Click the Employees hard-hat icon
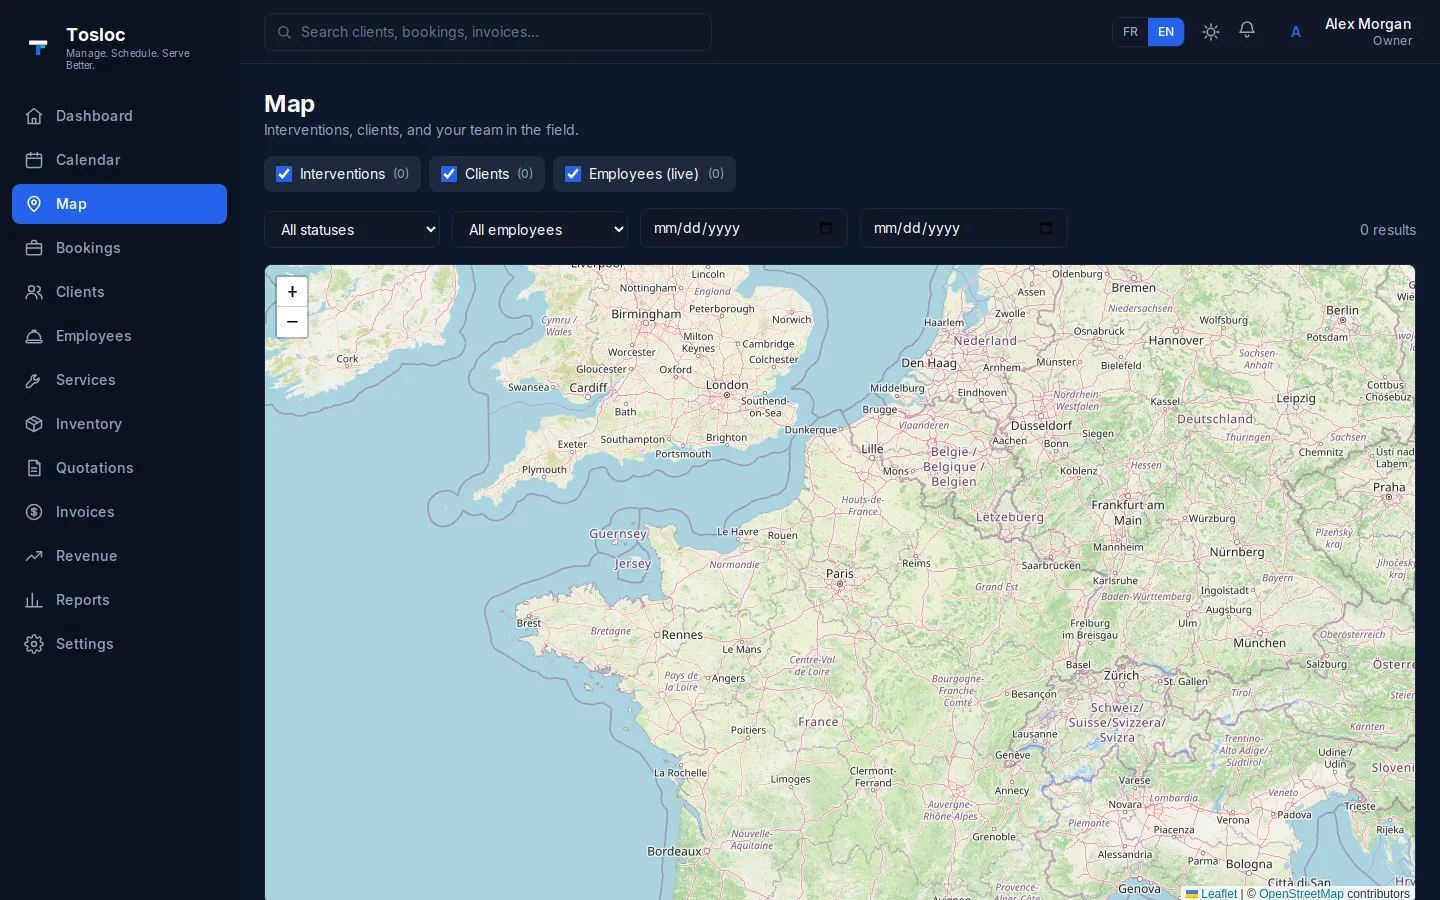This screenshot has width=1440, height=900. pos(34,336)
